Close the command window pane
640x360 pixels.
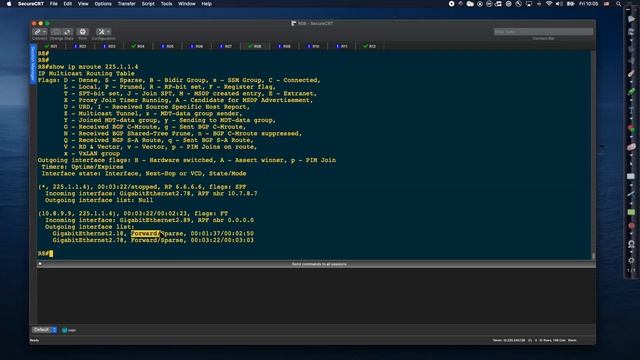tap(40, 264)
